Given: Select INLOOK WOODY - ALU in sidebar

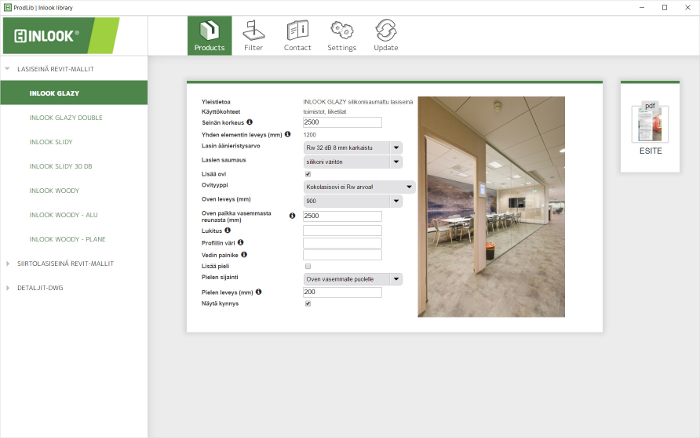Looking at the screenshot, I should (x=62, y=215).
